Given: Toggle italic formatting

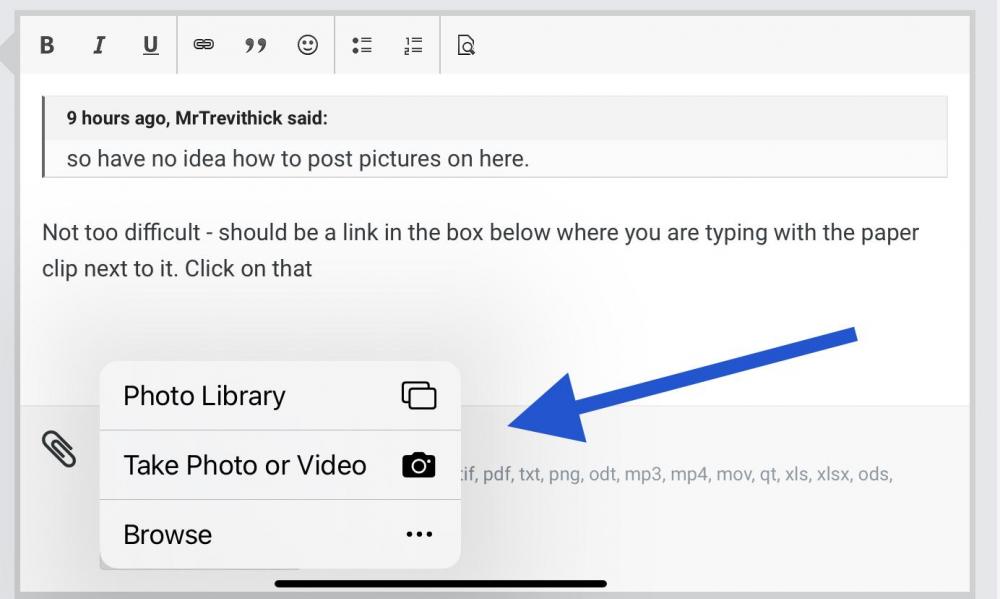Looking at the screenshot, I should click(99, 45).
